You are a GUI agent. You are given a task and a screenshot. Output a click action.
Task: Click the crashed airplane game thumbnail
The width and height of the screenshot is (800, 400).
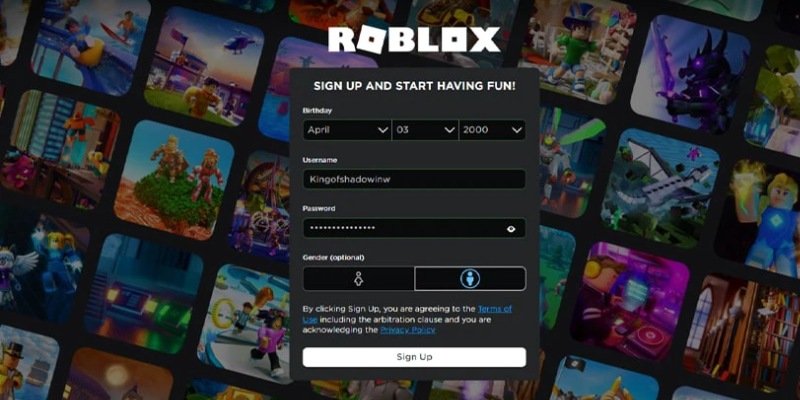pos(660,189)
